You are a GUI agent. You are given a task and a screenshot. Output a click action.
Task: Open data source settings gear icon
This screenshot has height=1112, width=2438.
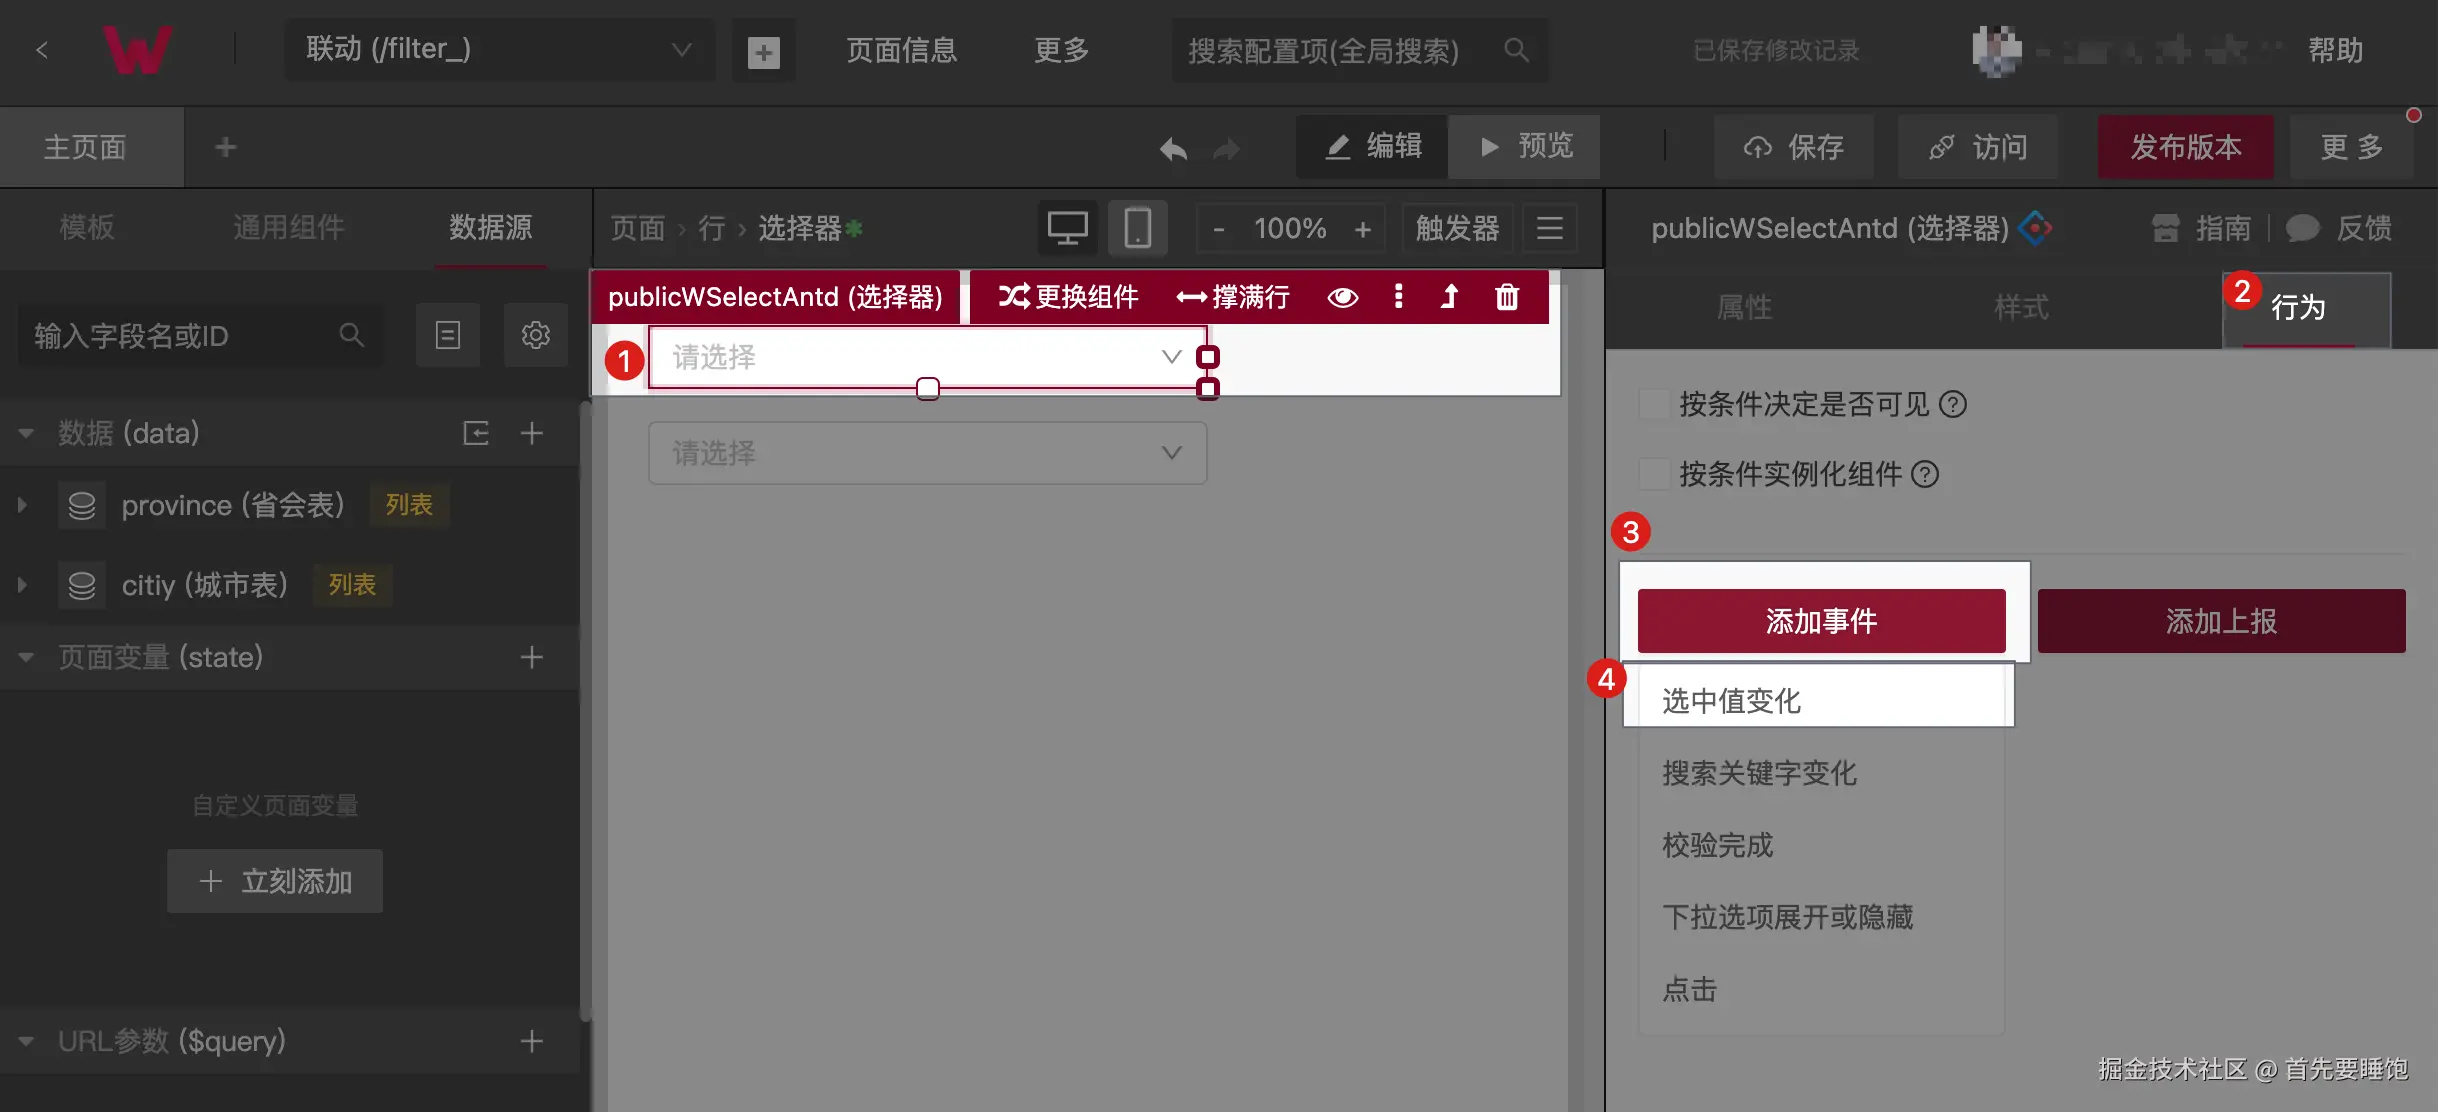point(535,335)
